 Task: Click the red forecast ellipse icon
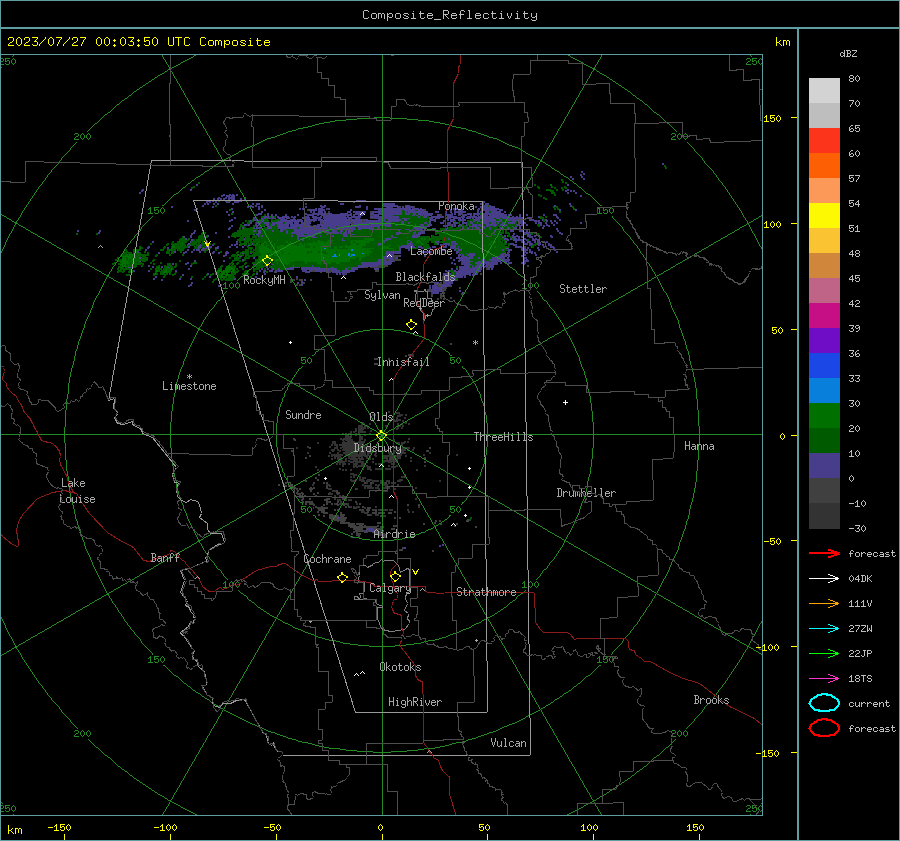coord(824,728)
